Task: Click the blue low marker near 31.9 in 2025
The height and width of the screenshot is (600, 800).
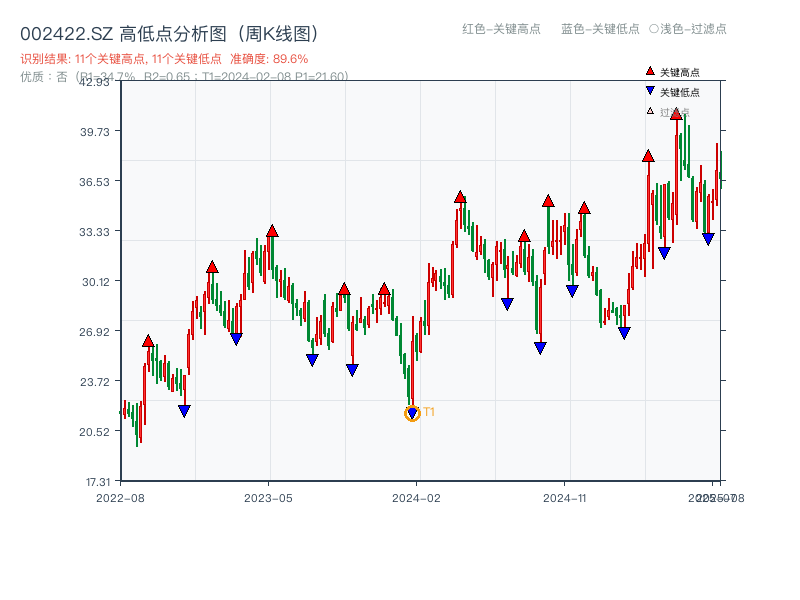Action: coord(664,253)
